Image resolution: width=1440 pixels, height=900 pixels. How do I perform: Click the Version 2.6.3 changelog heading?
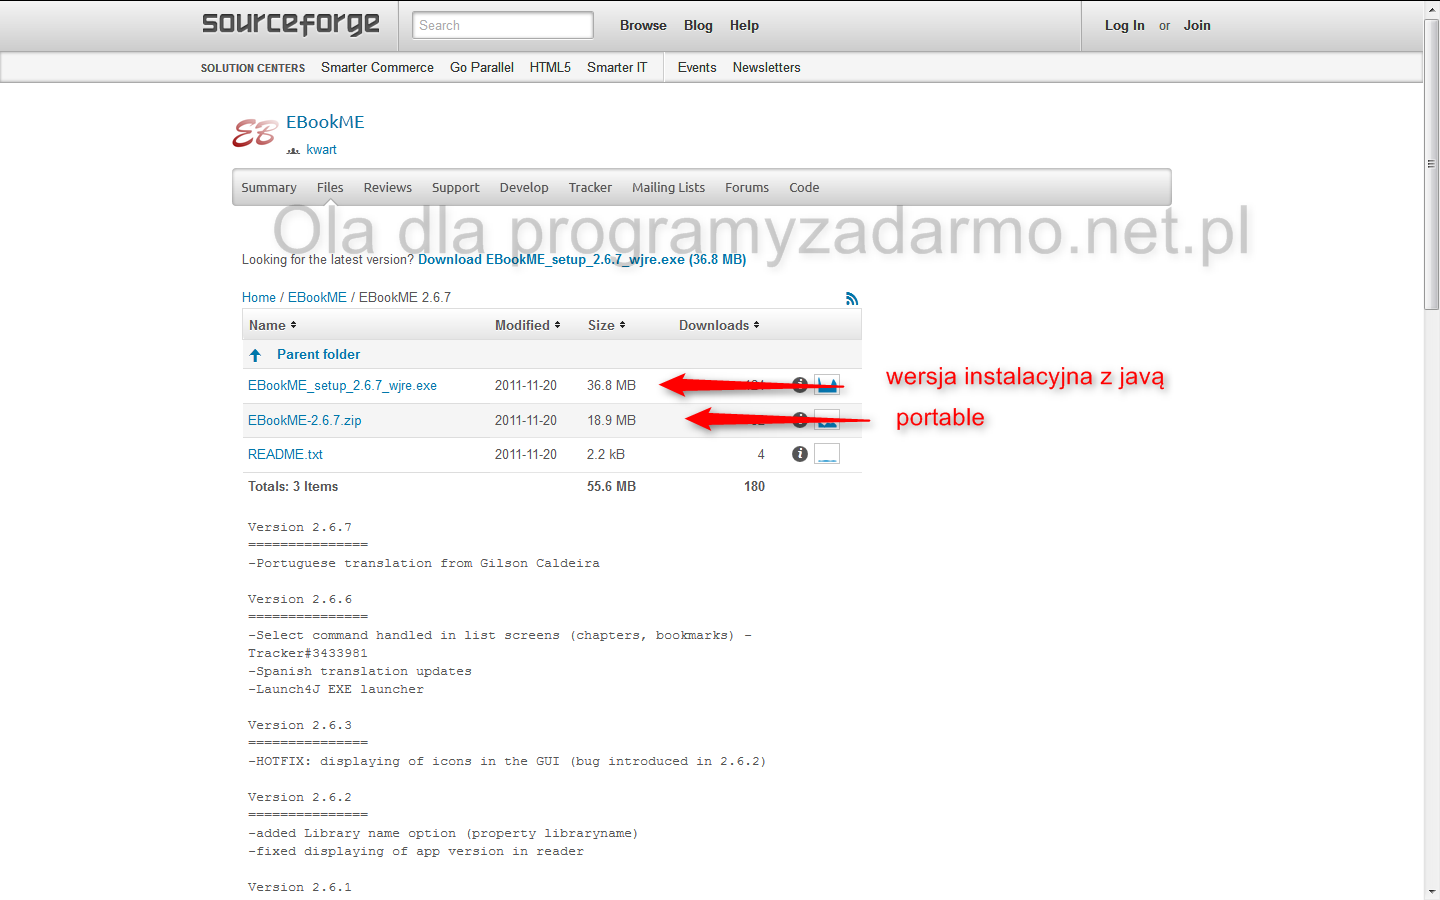pos(300,725)
